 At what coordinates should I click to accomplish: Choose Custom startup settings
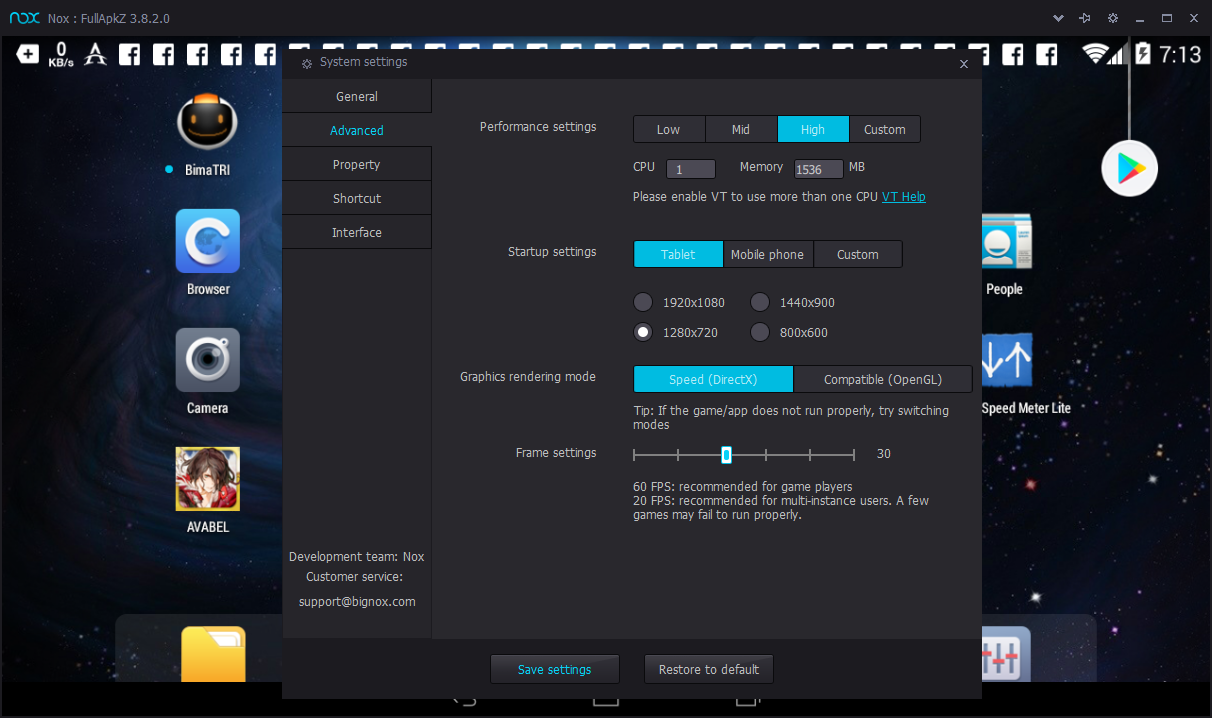tap(858, 254)
